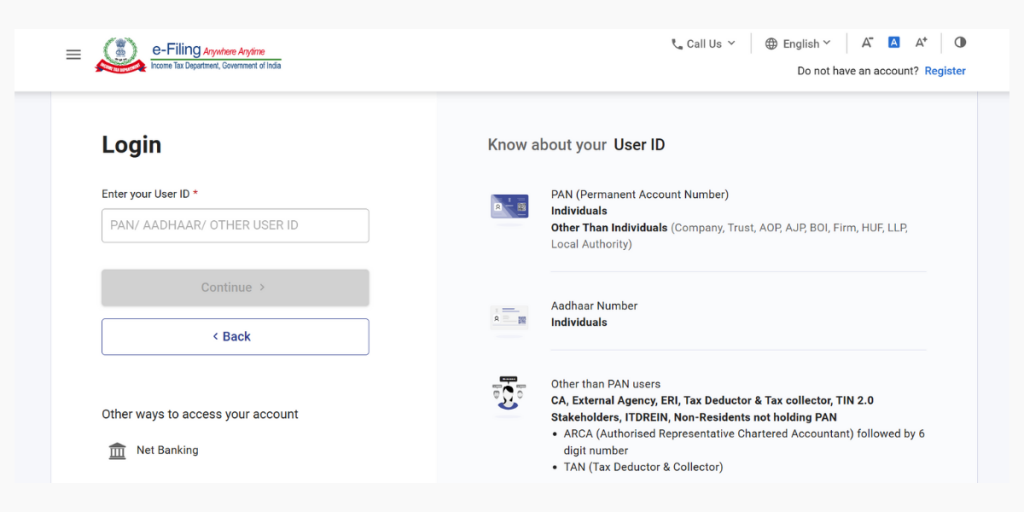
Task: Click the globe language icon
Action: (771, 44)
